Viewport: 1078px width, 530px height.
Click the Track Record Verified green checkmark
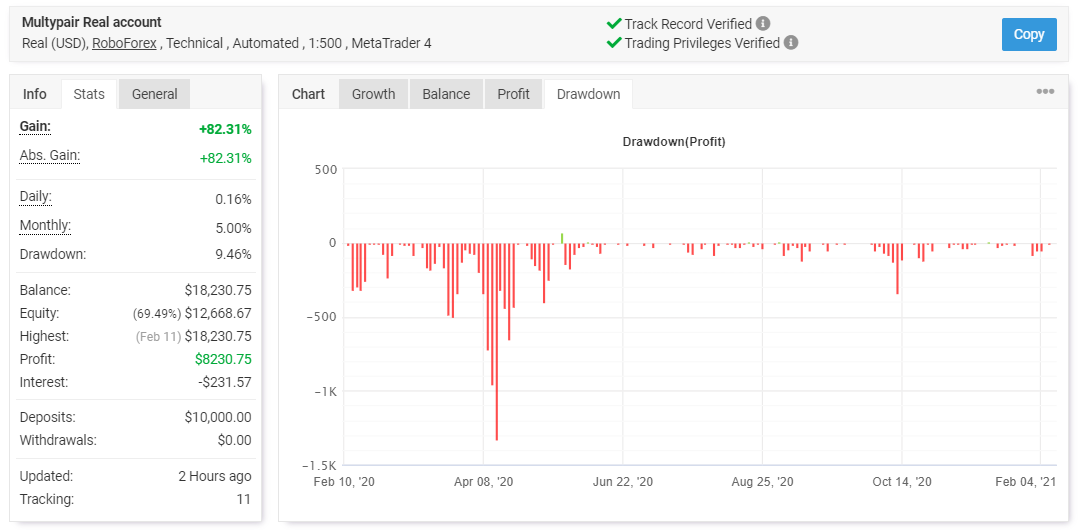click(x=614, y=24)
